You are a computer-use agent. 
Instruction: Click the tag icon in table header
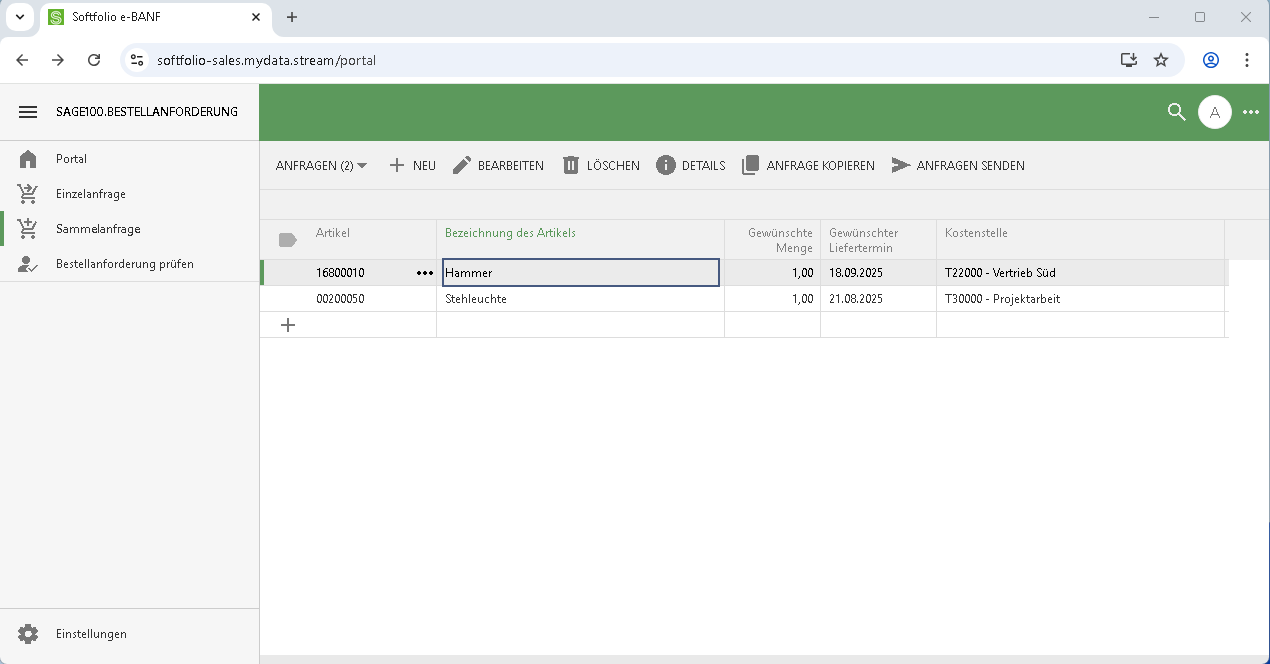point(288,240)
